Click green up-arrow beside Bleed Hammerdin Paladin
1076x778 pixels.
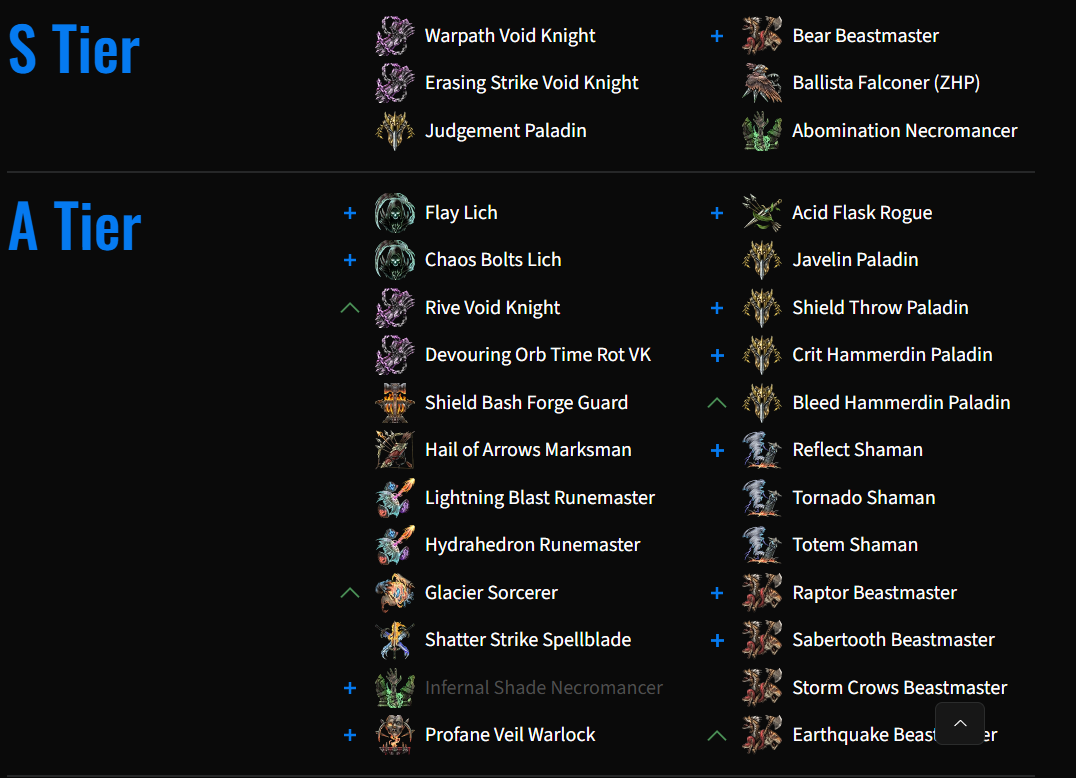tap(717, 403)
